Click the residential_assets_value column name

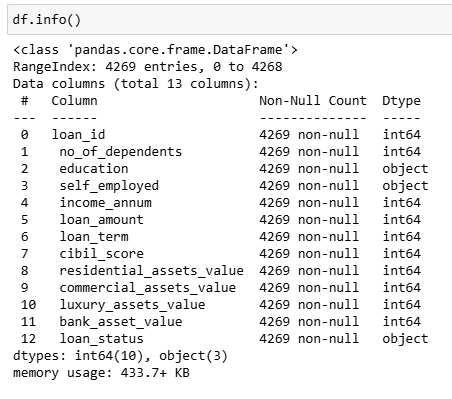151,271
